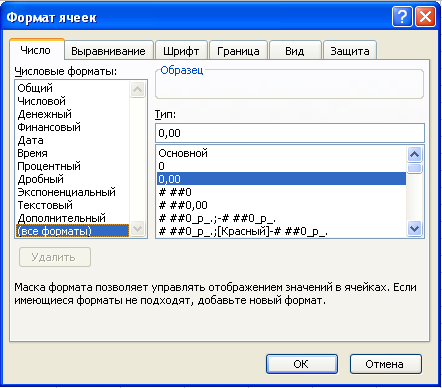442x388 pixels.
Task: Open the Граница tab
Action: coord(238,51)
